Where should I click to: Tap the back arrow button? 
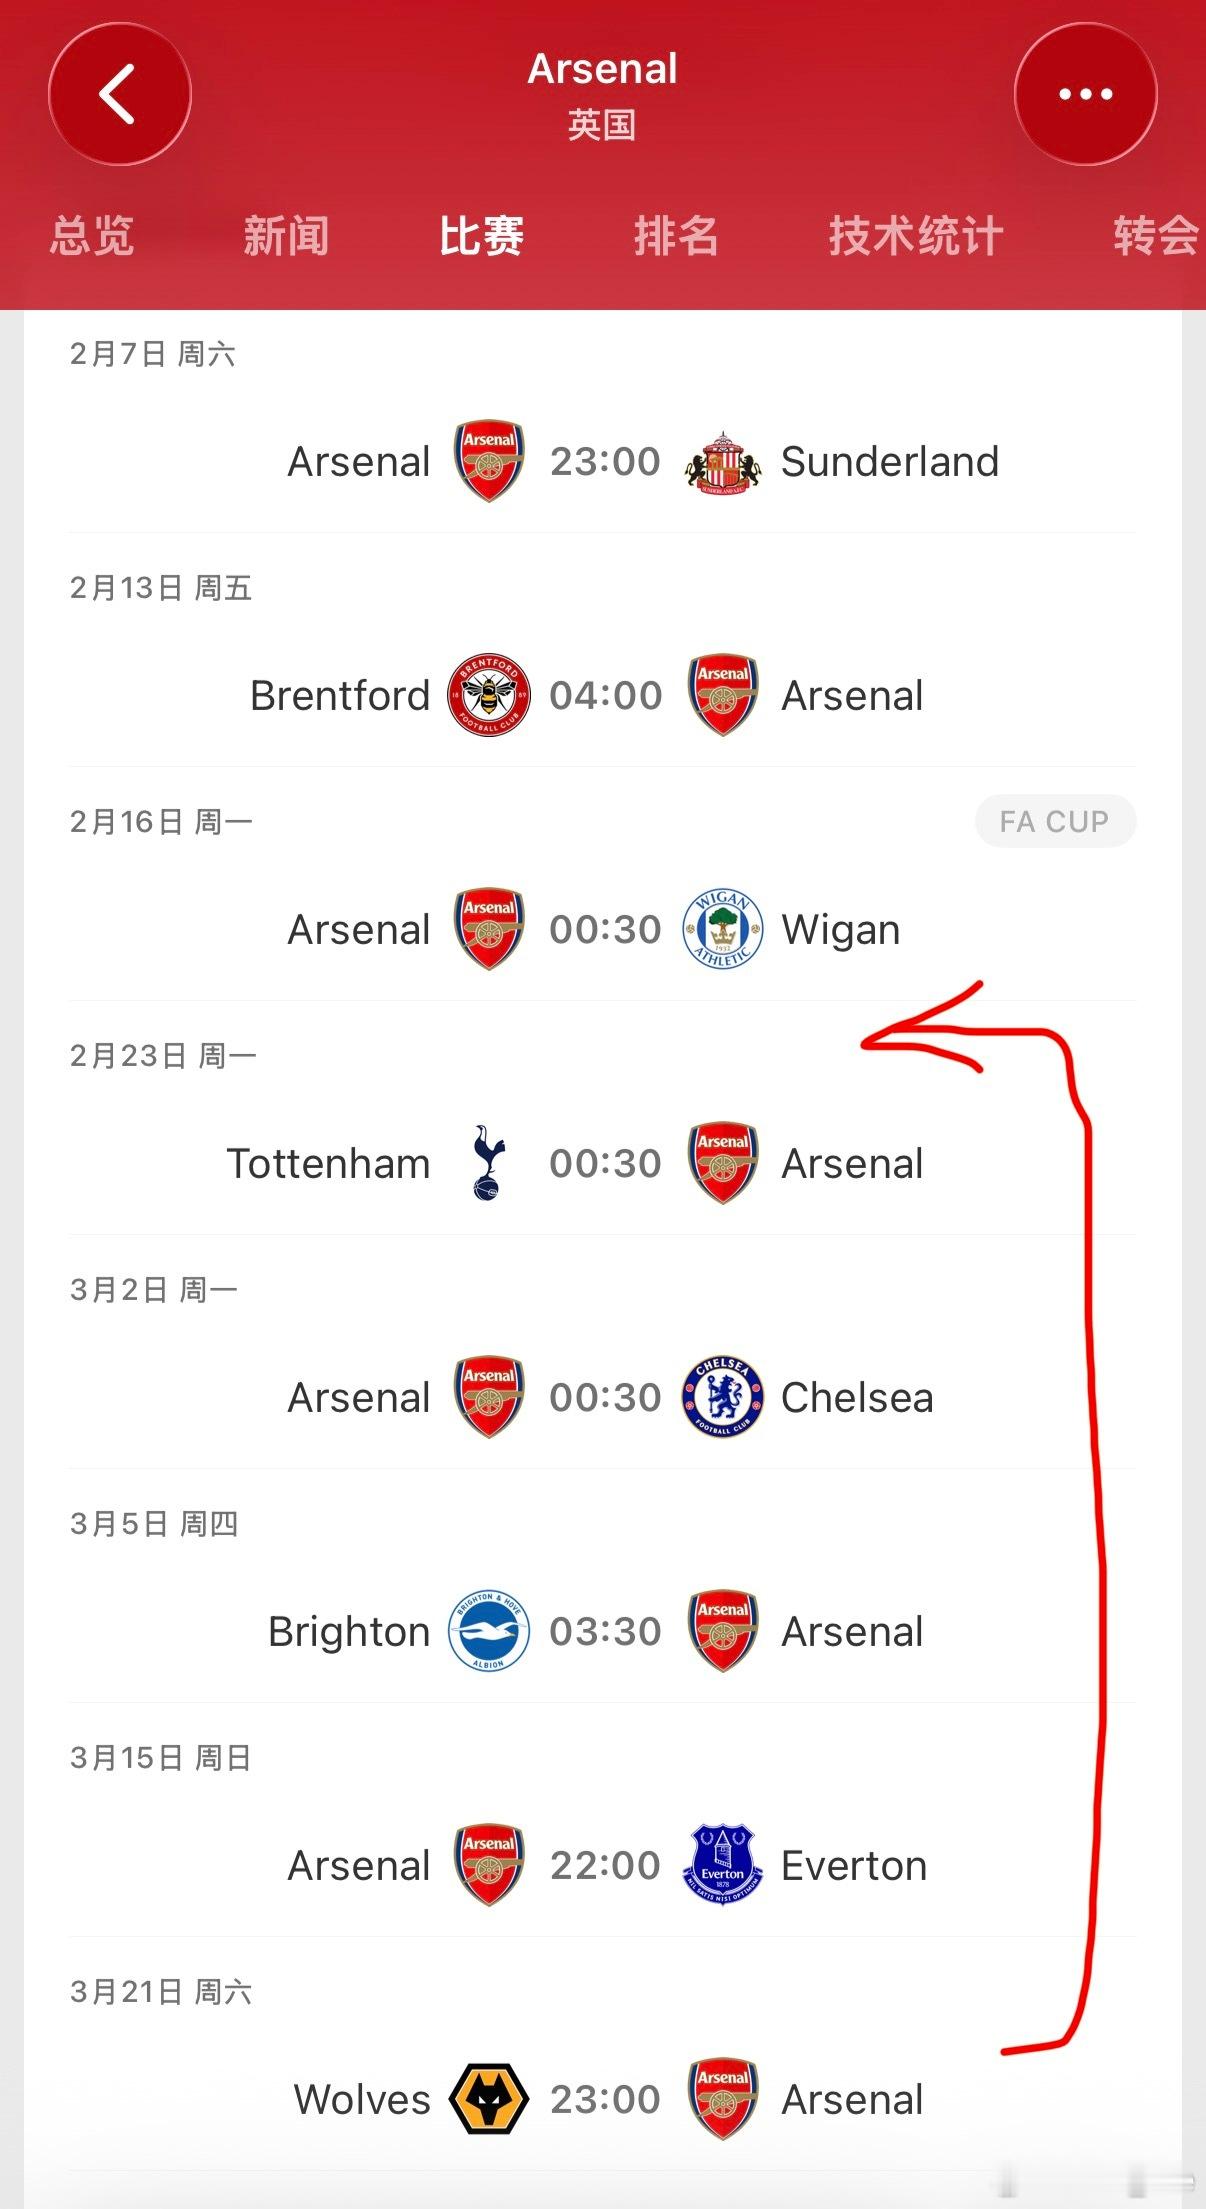[x=119, y=94]
